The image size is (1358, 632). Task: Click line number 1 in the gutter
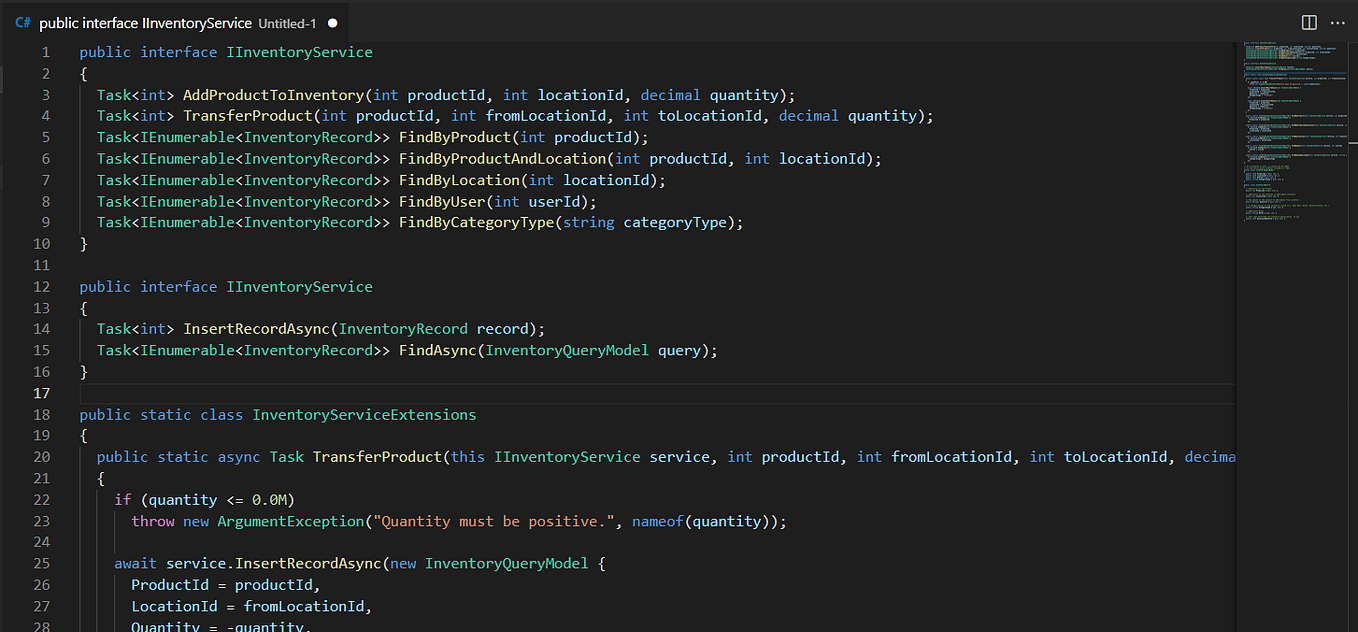45,51
